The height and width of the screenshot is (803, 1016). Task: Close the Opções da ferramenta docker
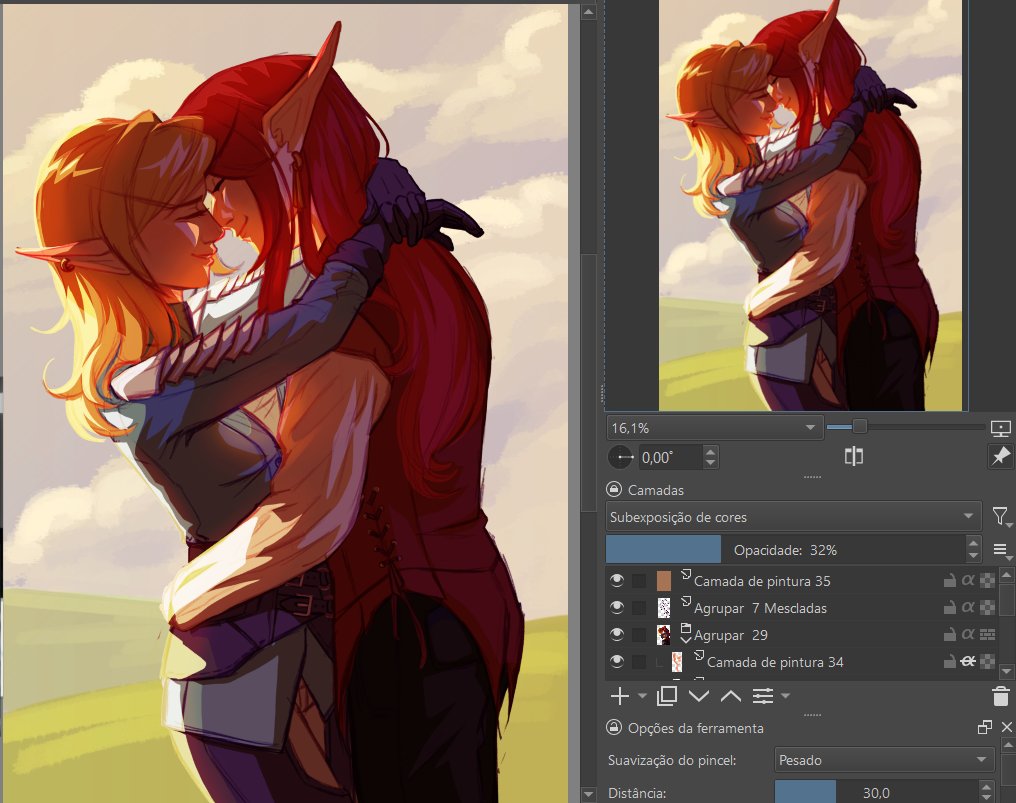pyautogui.click(x=1007, y=727)
